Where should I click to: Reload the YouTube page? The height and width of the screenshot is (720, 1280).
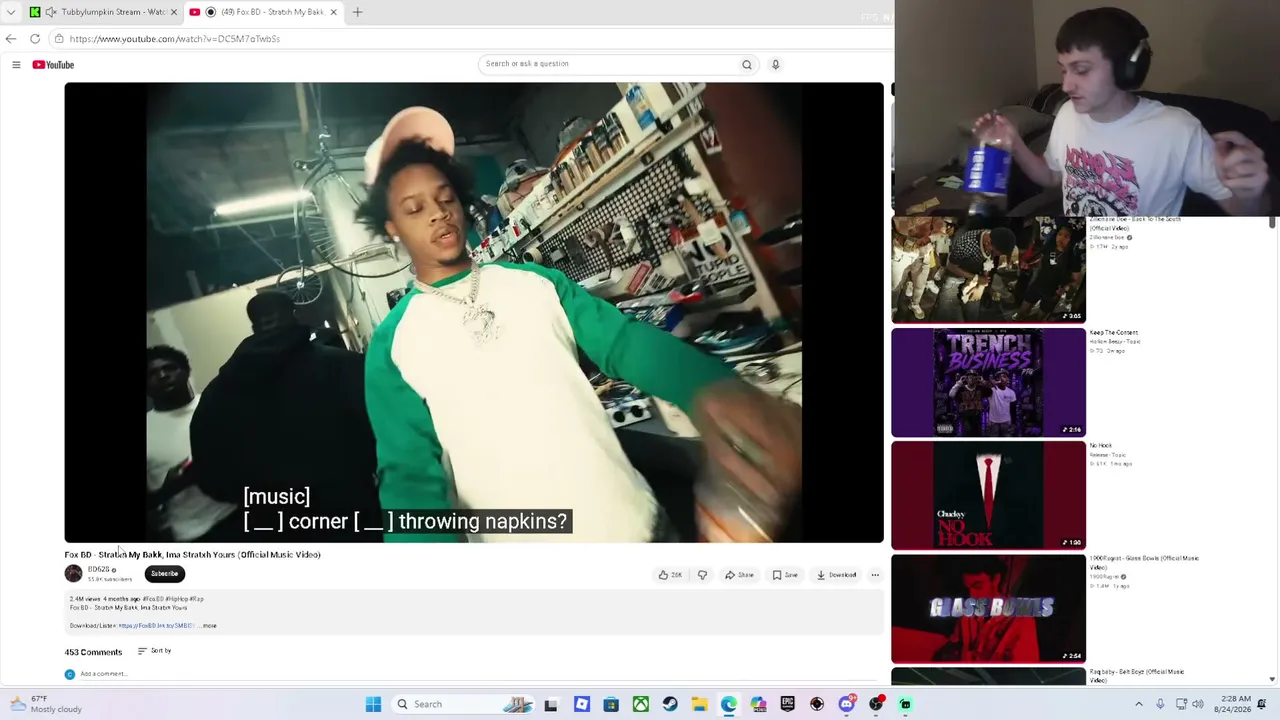click(35, 38)
